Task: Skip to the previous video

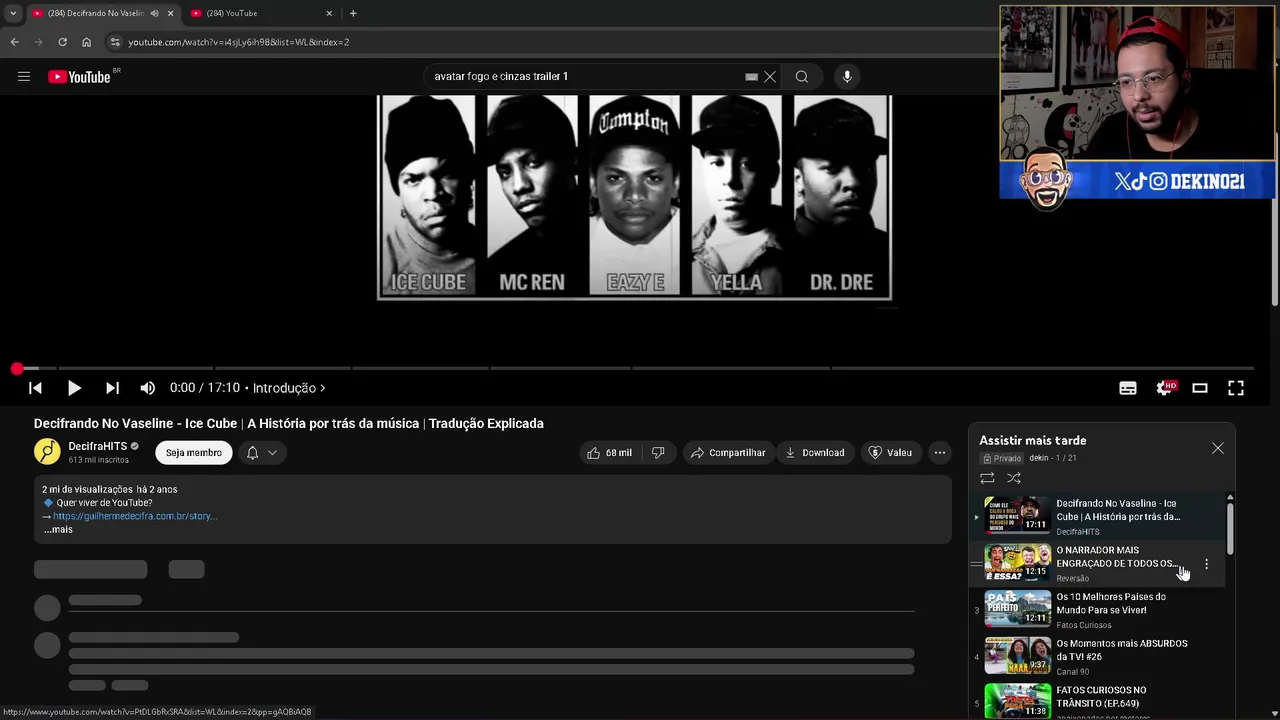Action: pyautogui.click(x=35, y=388)
